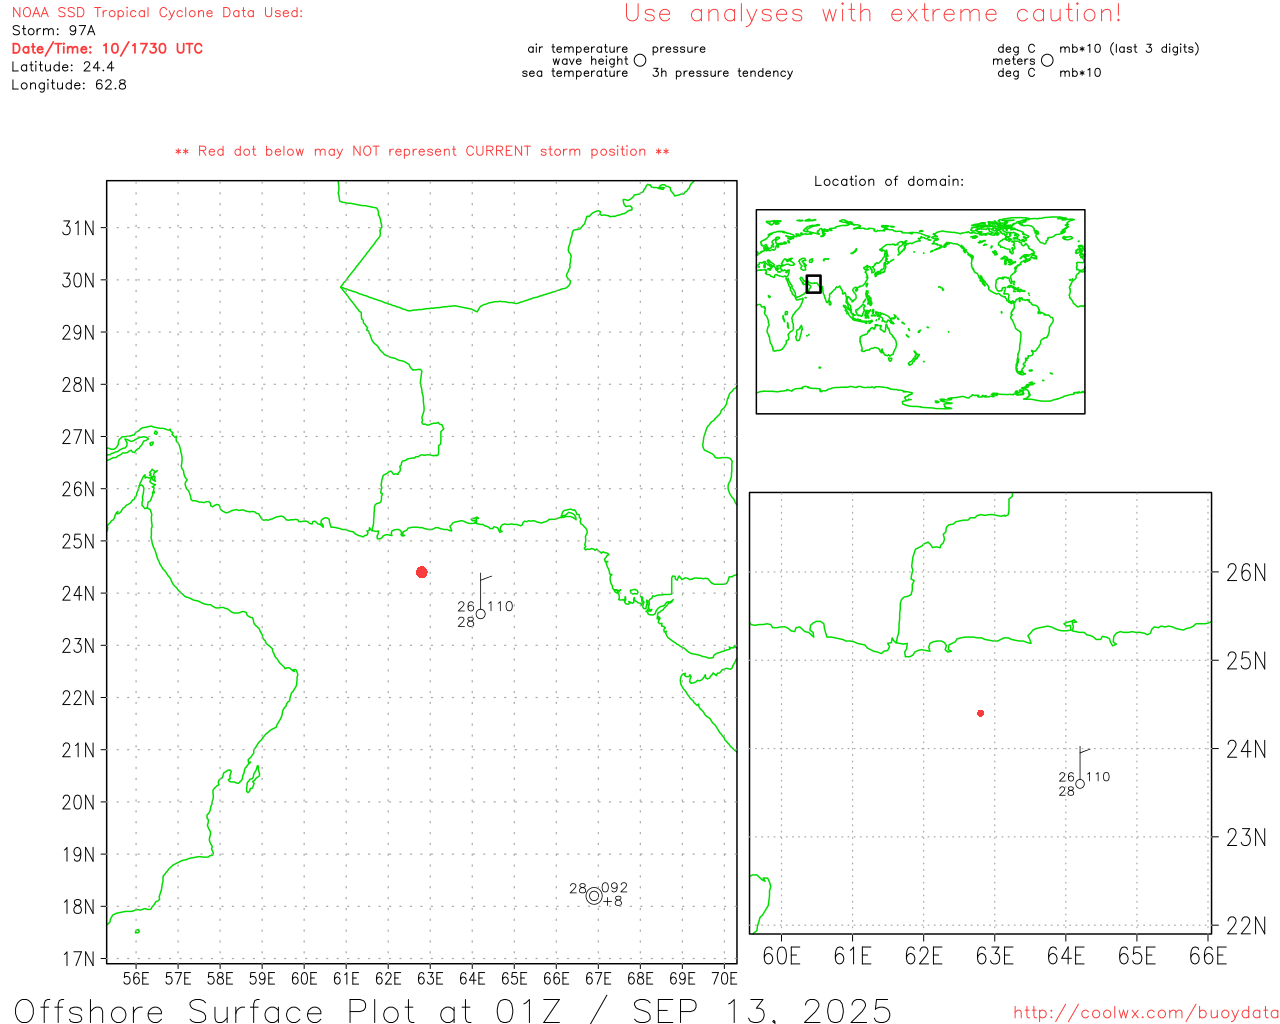Click the '56E' longitude label on main map

[x=136, y=978]
